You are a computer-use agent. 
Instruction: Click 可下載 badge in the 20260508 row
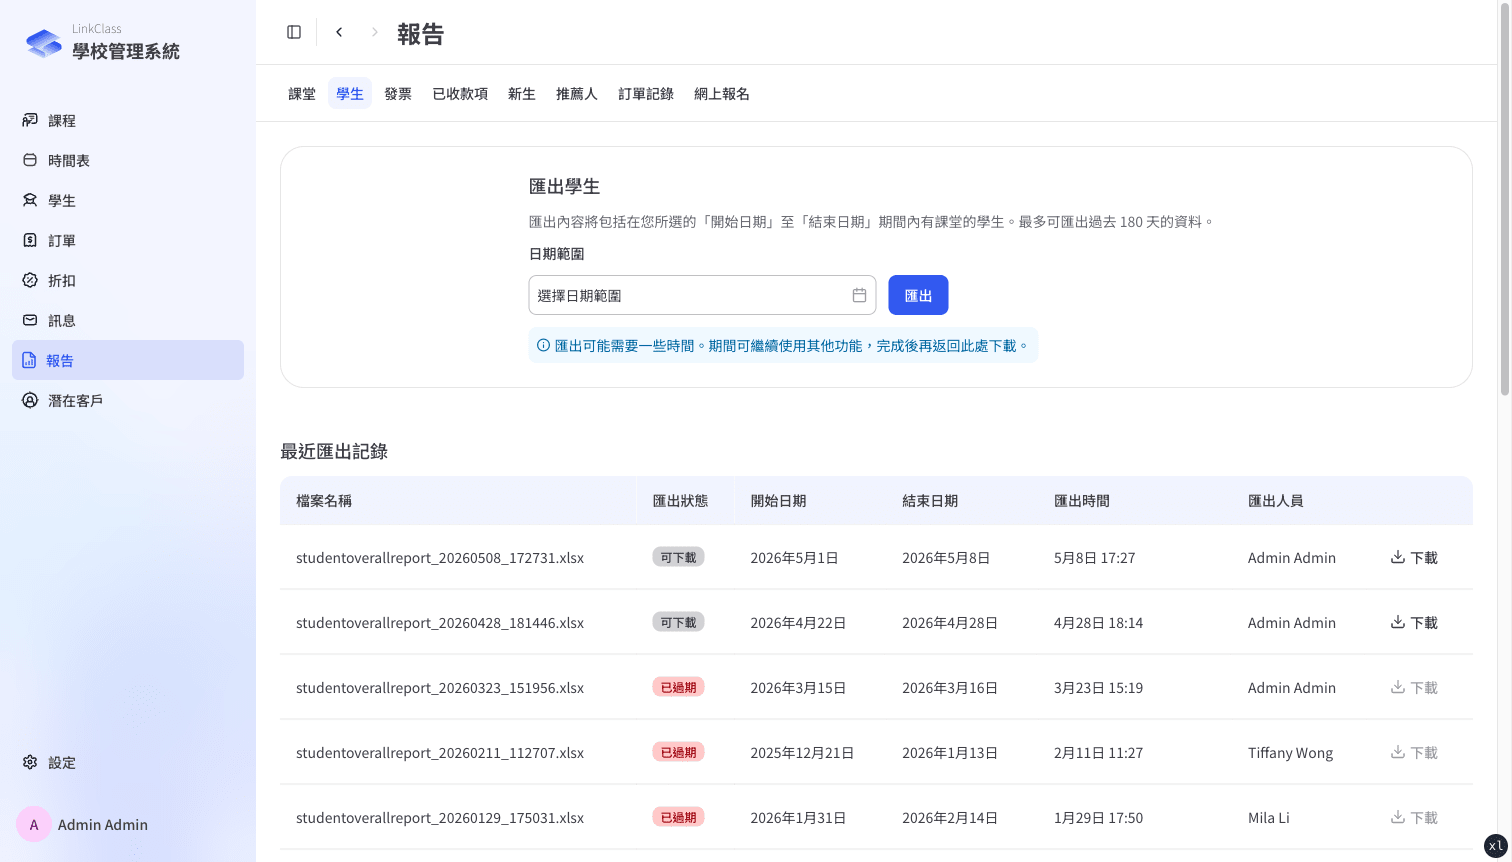(678, 557)
